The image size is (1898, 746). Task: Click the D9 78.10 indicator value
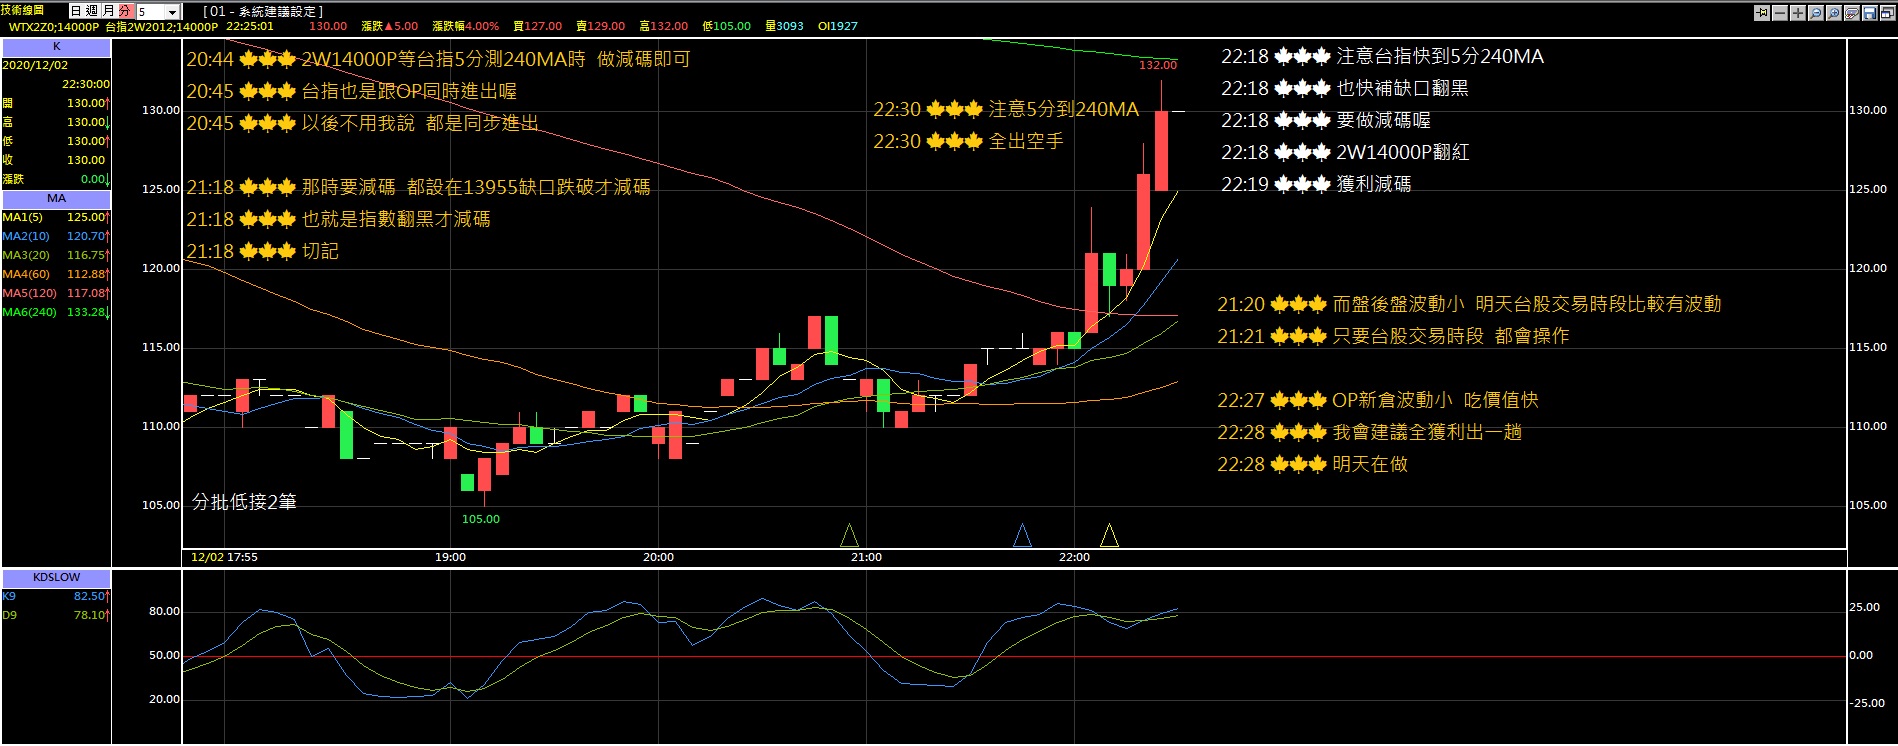56,615
